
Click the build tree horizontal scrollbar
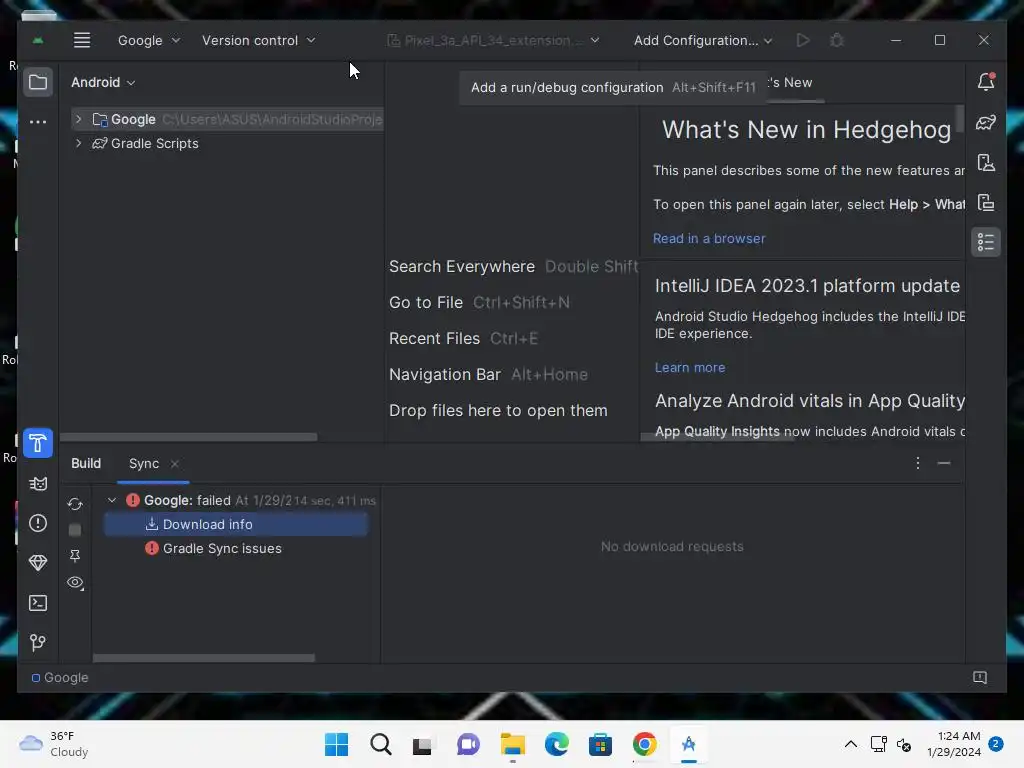204,658
